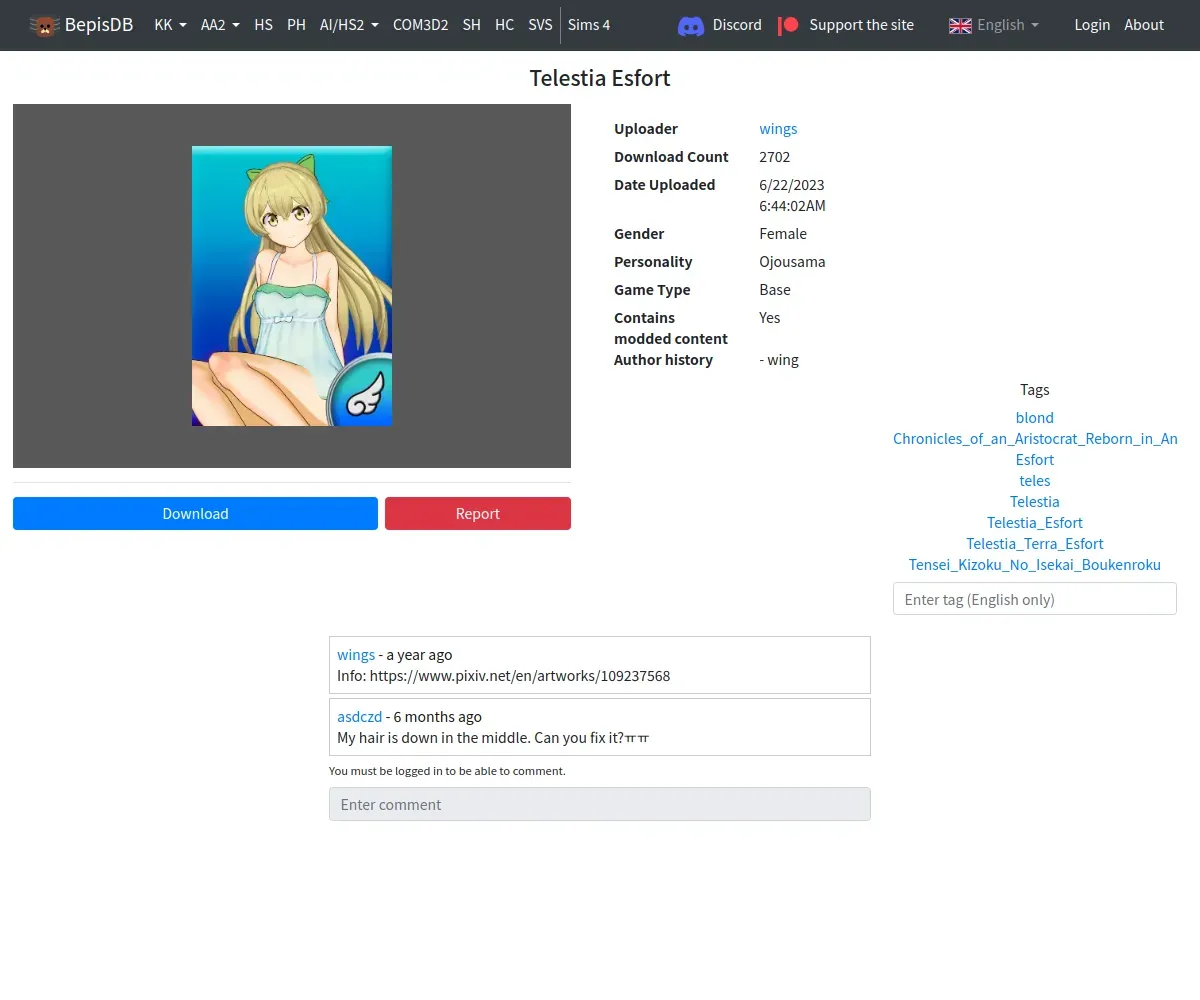This screenshot has height=1000, width=1200.
Task: Navigate to COM3D2 section
Action: click(420, 25)
